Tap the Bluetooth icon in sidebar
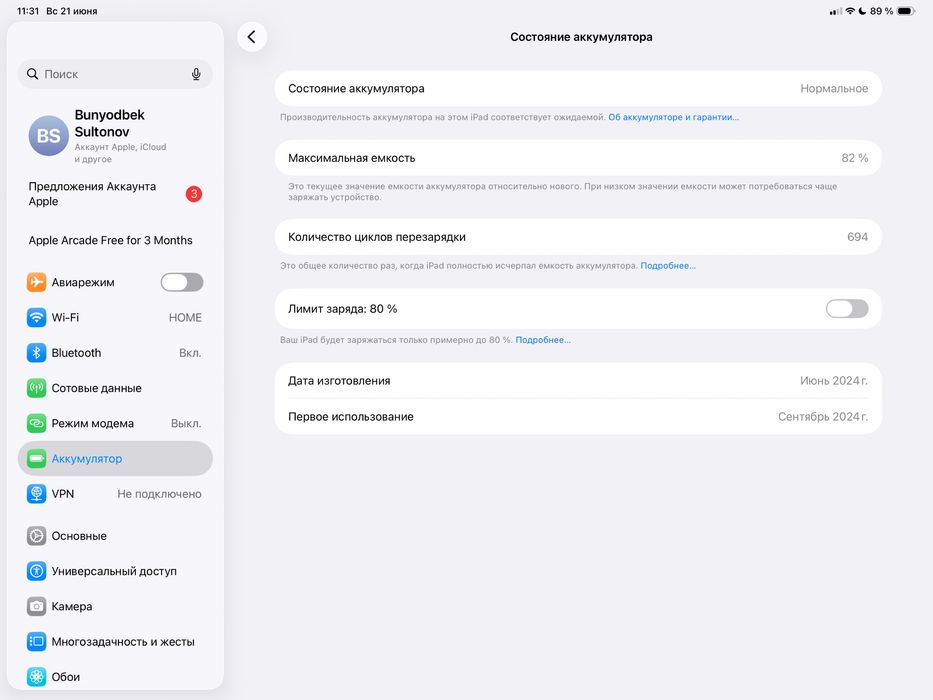Screen dimensions: 933x700 coord(36,352)
